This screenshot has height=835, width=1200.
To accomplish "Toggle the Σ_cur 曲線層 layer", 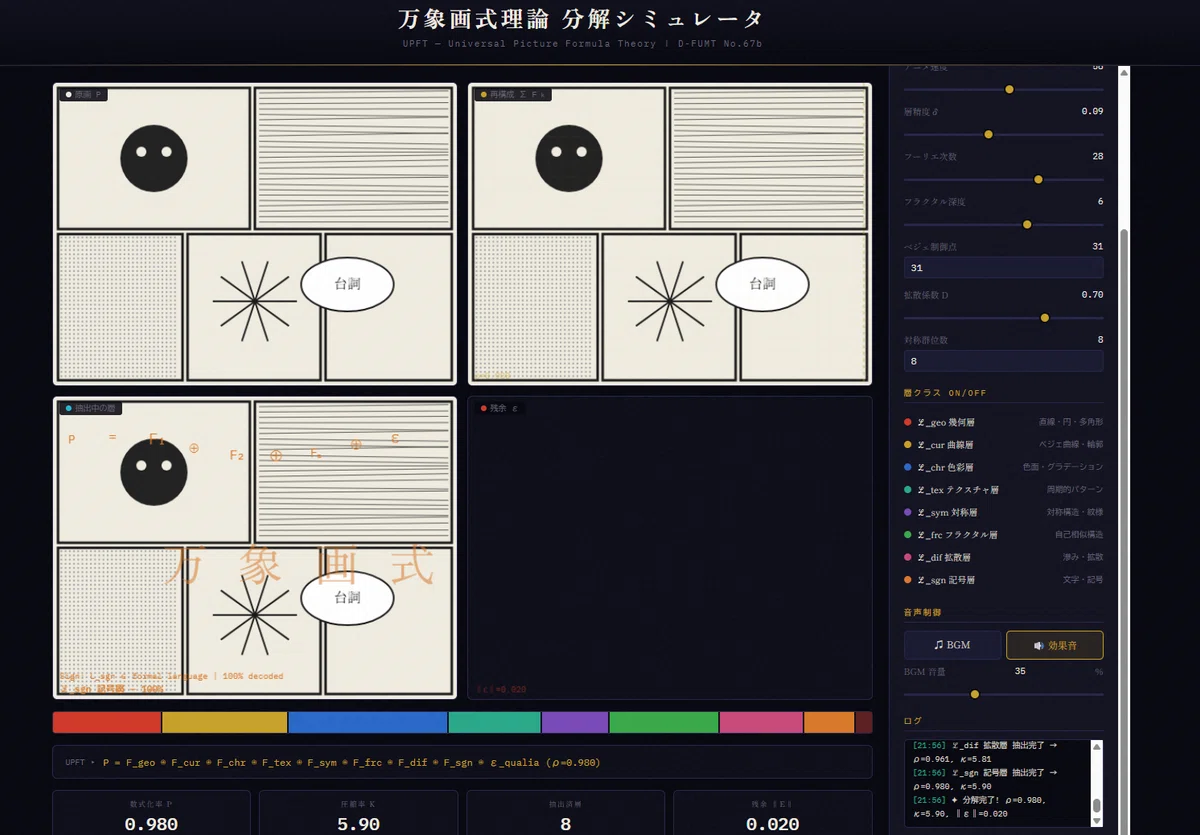I will [1003, 445].
